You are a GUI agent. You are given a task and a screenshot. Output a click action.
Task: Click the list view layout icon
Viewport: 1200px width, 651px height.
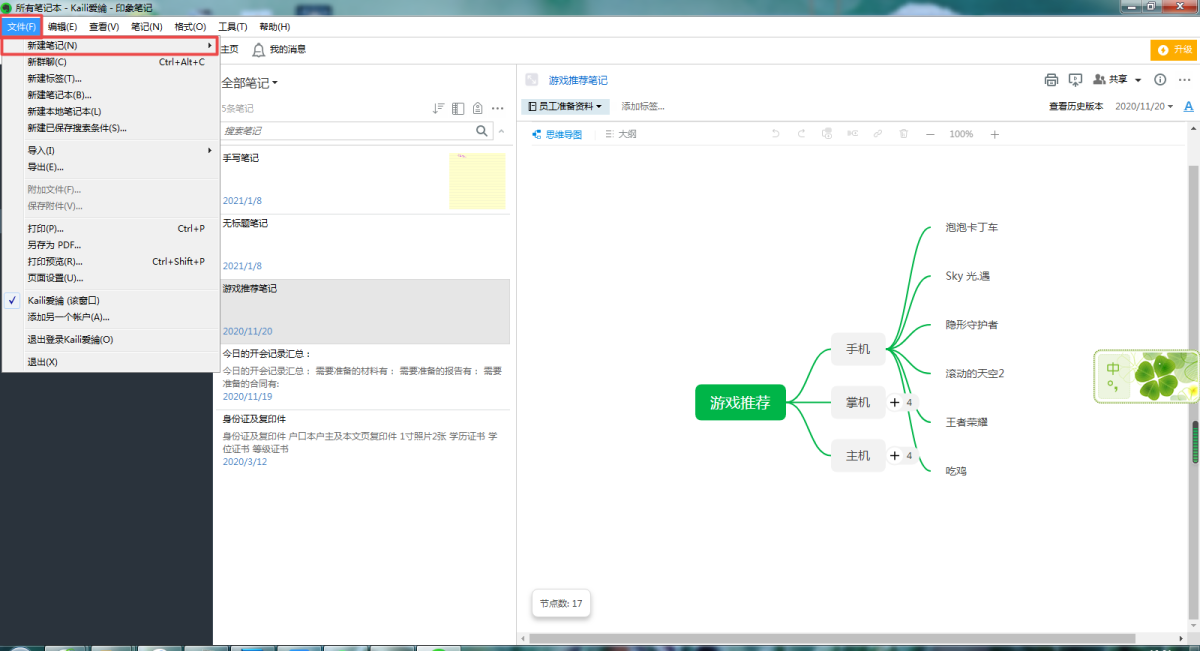coord(458,108)
